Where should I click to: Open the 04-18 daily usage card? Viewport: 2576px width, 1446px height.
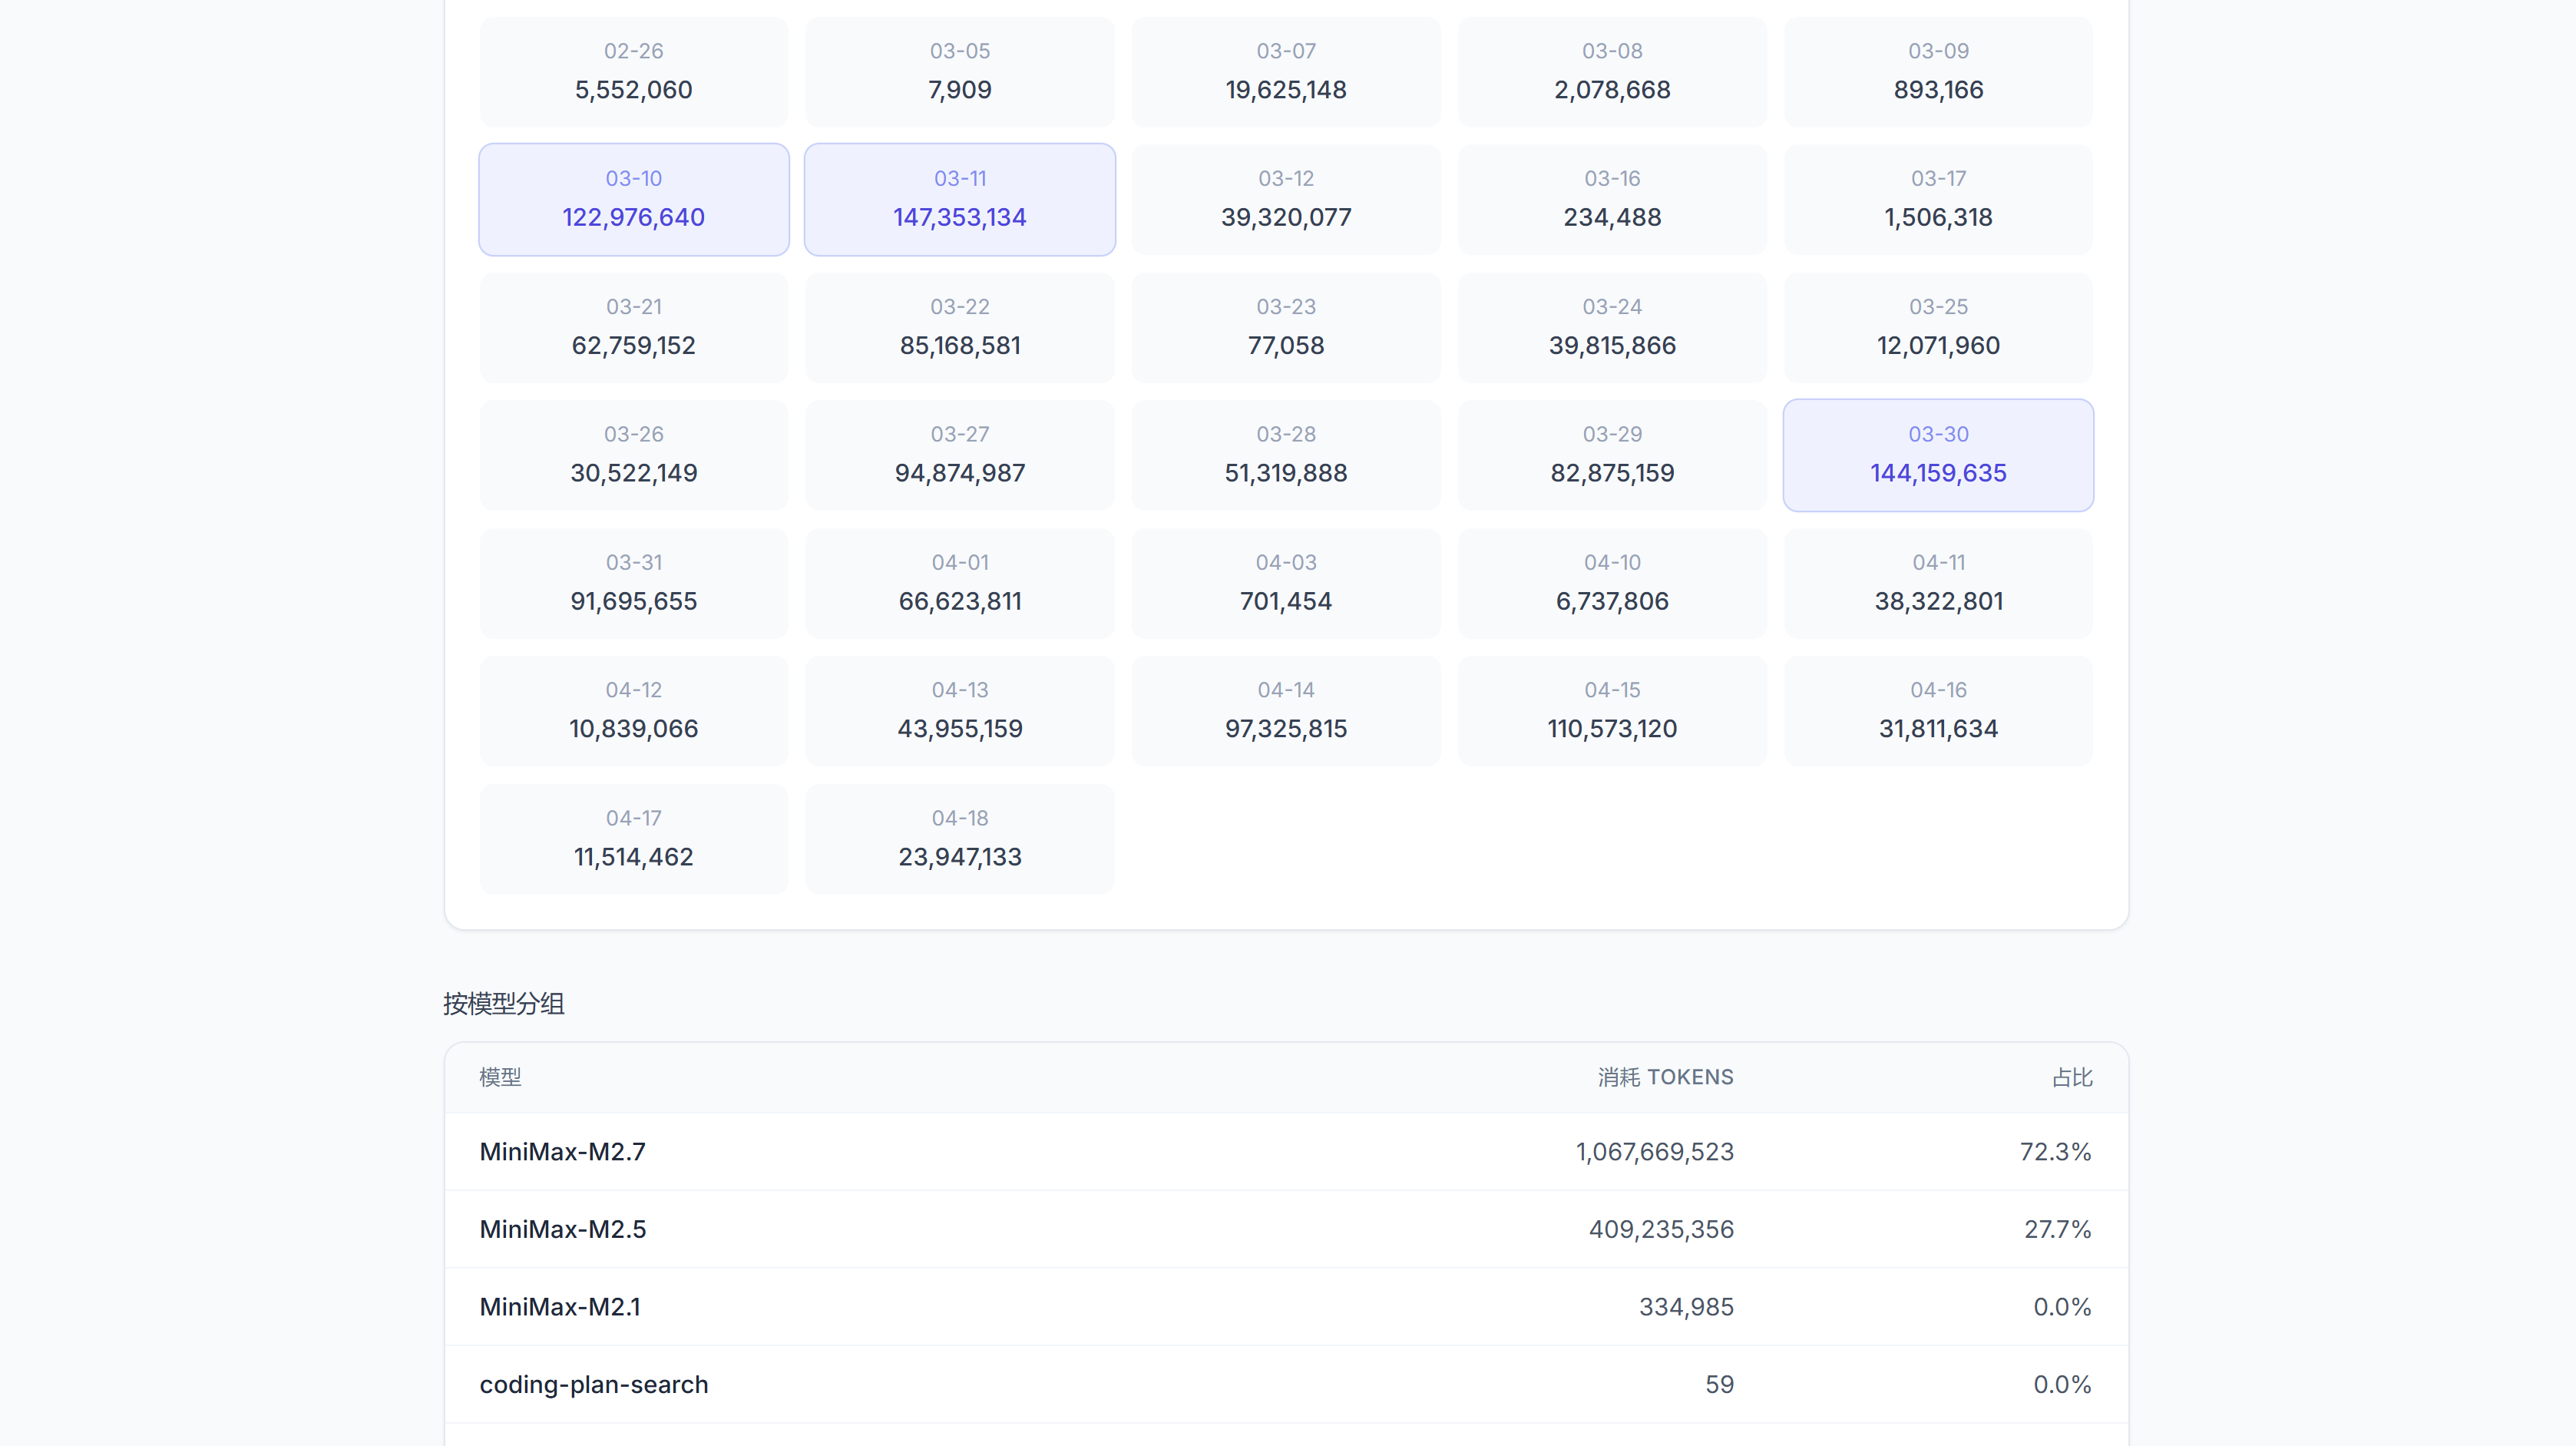[960, 839]
